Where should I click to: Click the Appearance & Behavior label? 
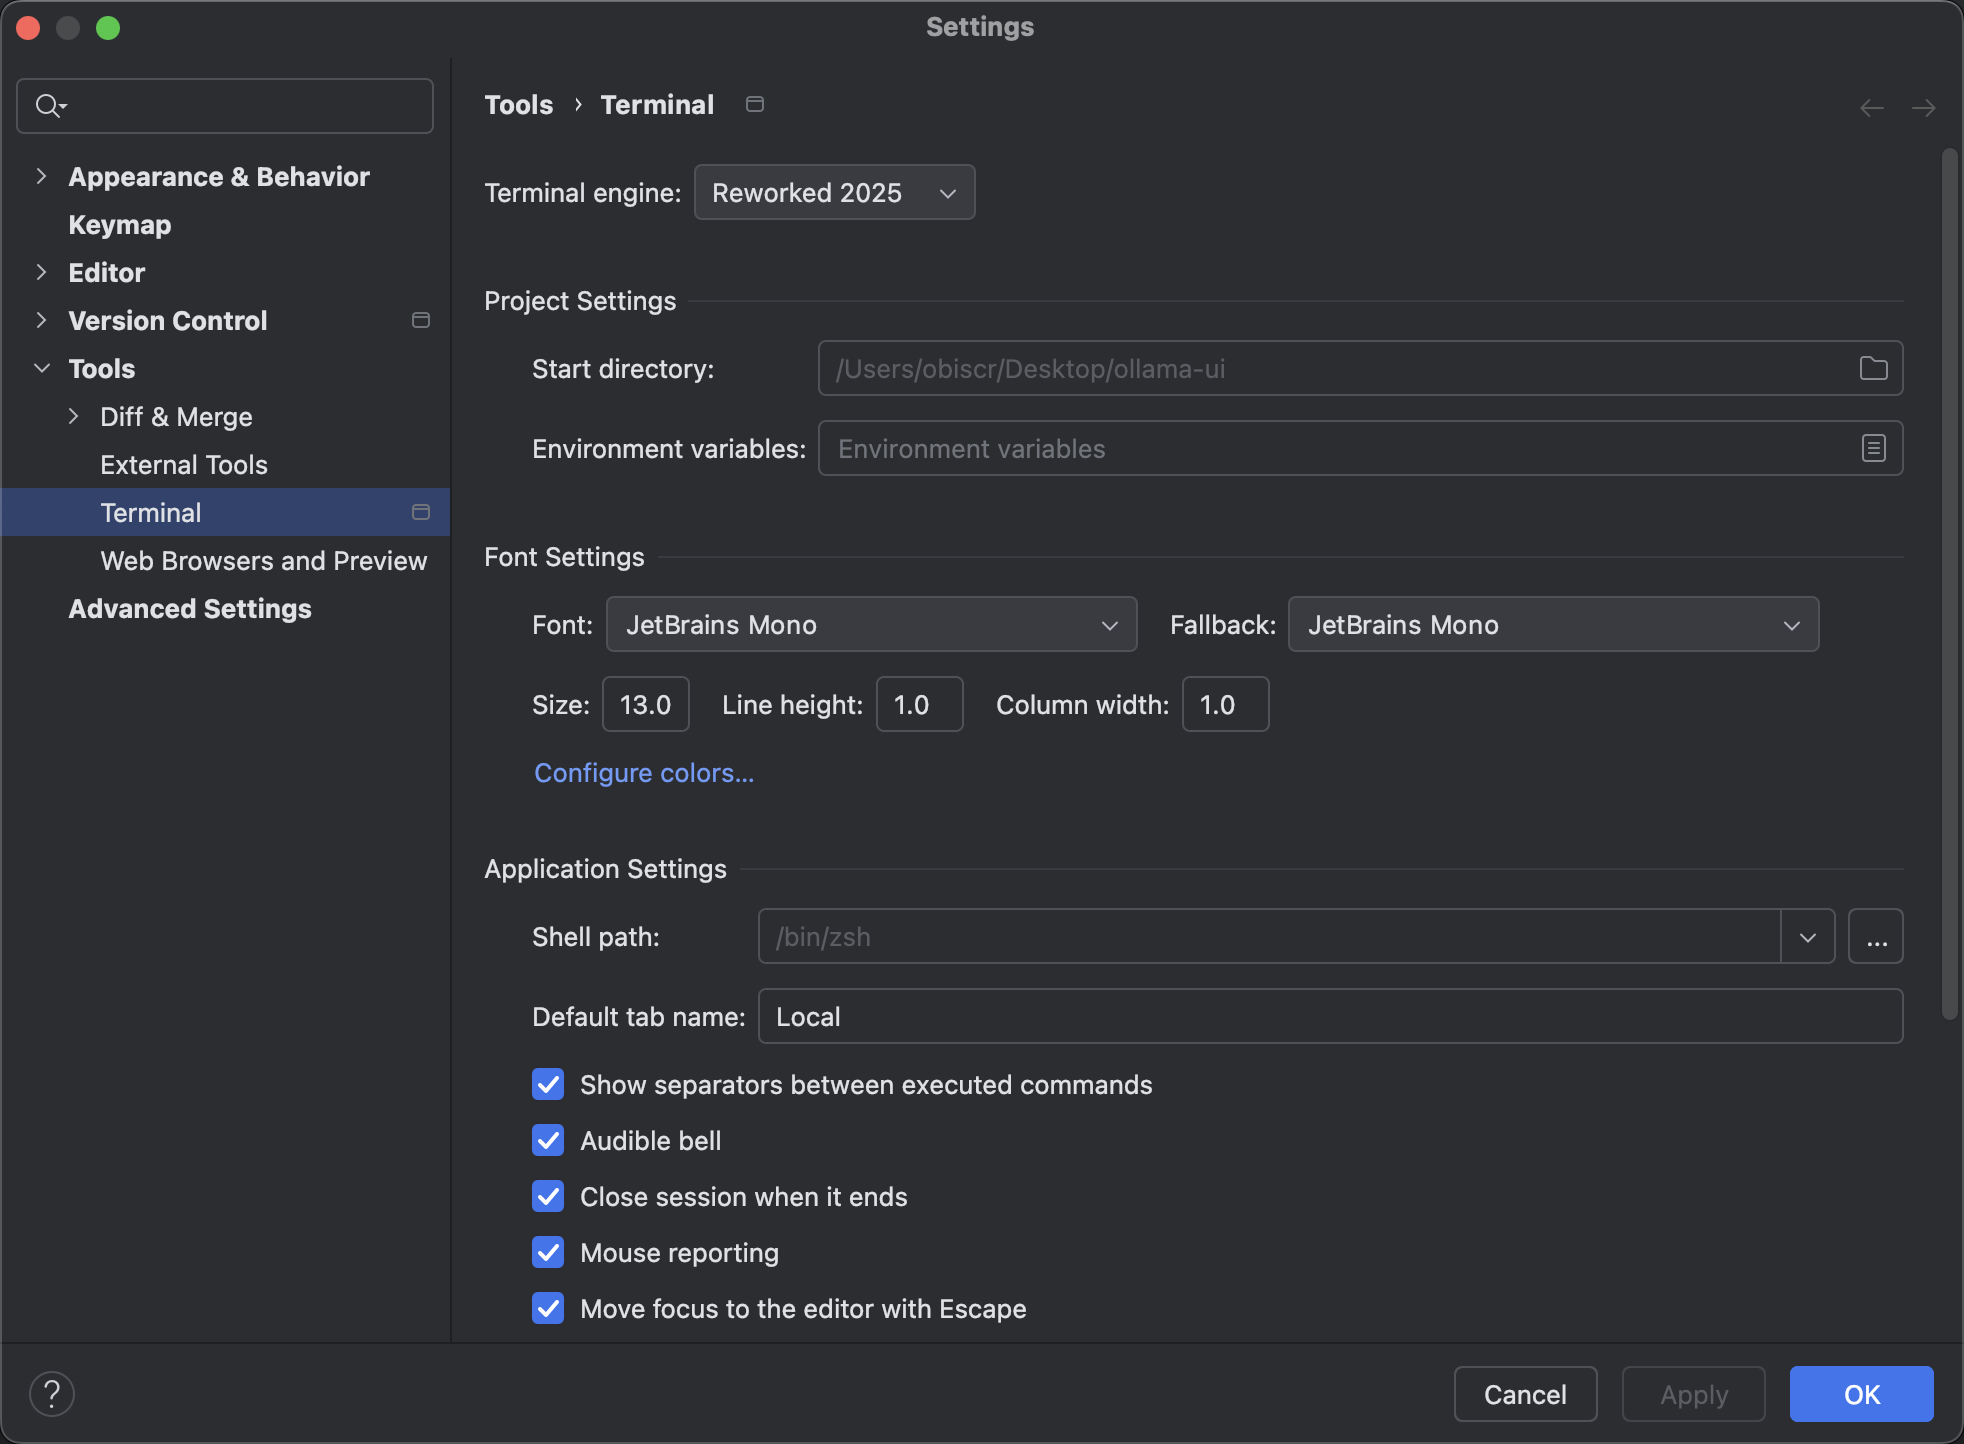[219, 176]
